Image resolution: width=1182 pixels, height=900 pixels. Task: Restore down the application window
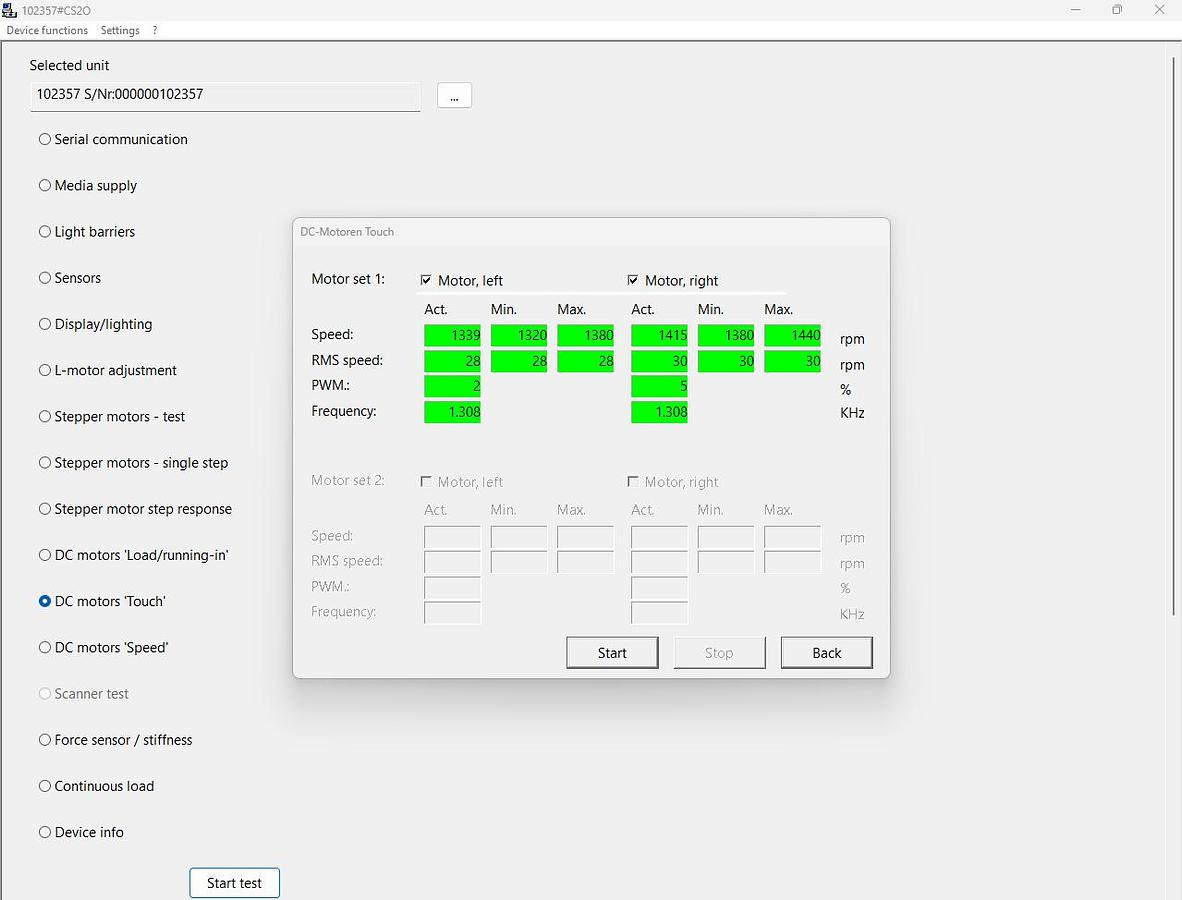1117,10
